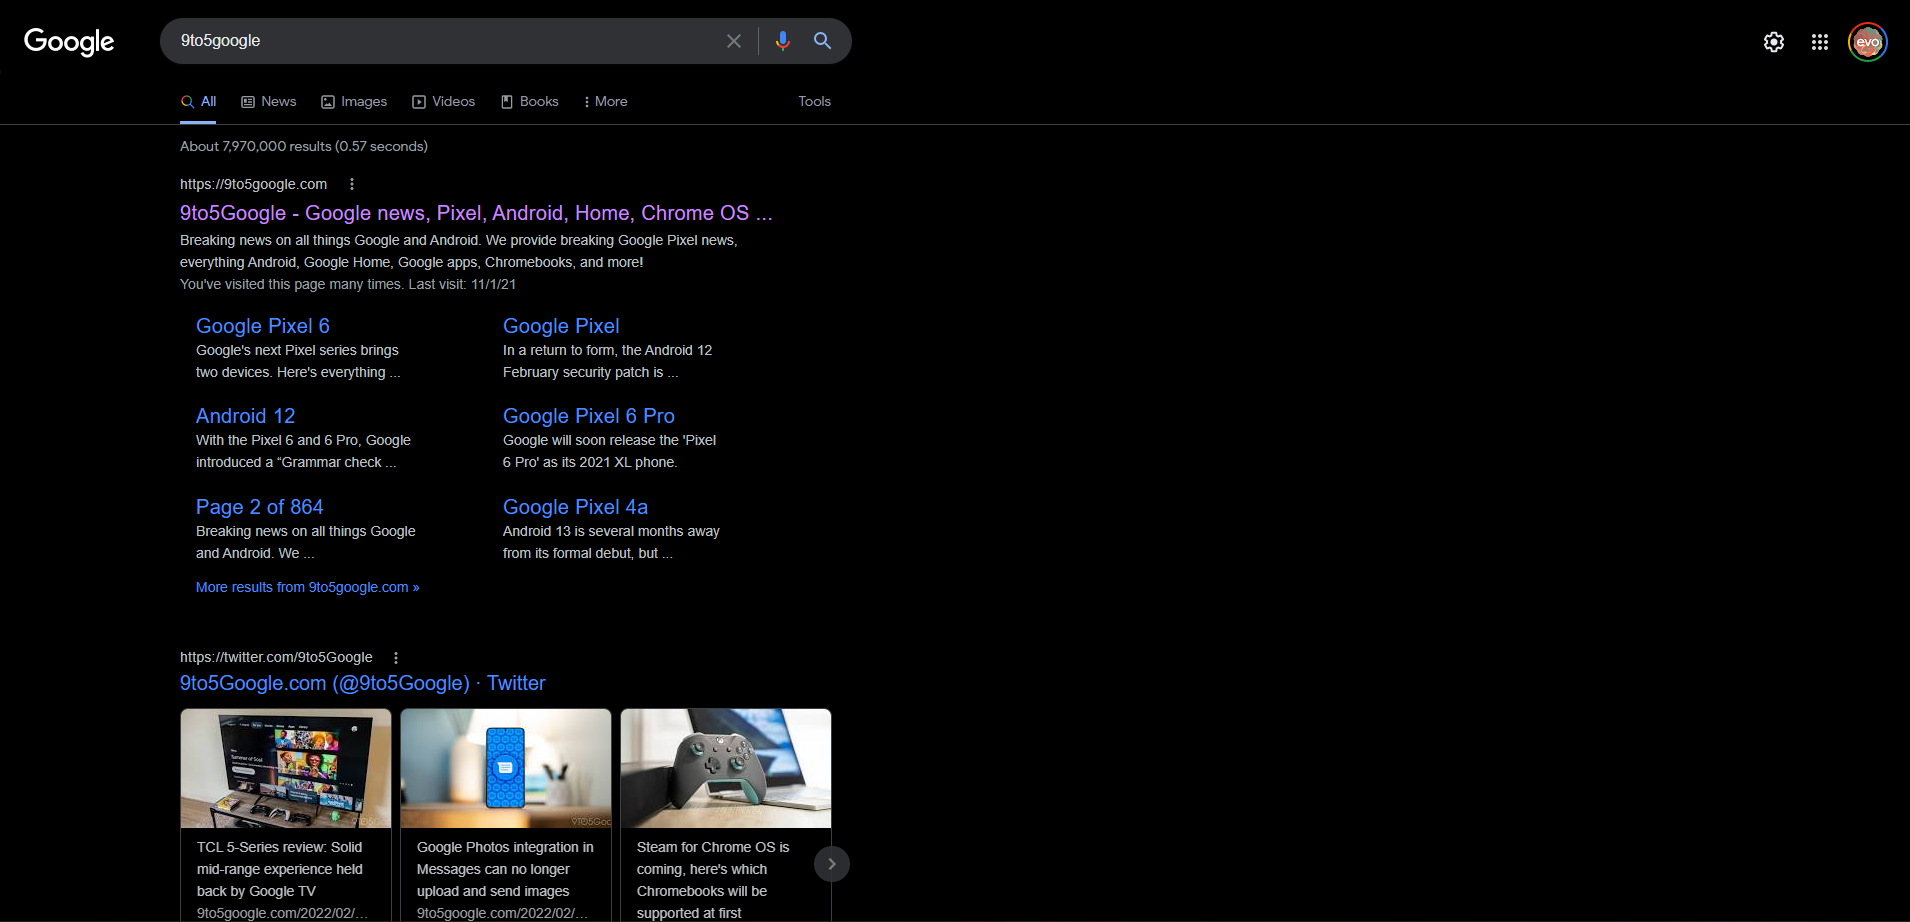The width and height of the screenshot is (1910, 922).
Task: Open the 9to5Google main result link
Action: tap(475, 213)
